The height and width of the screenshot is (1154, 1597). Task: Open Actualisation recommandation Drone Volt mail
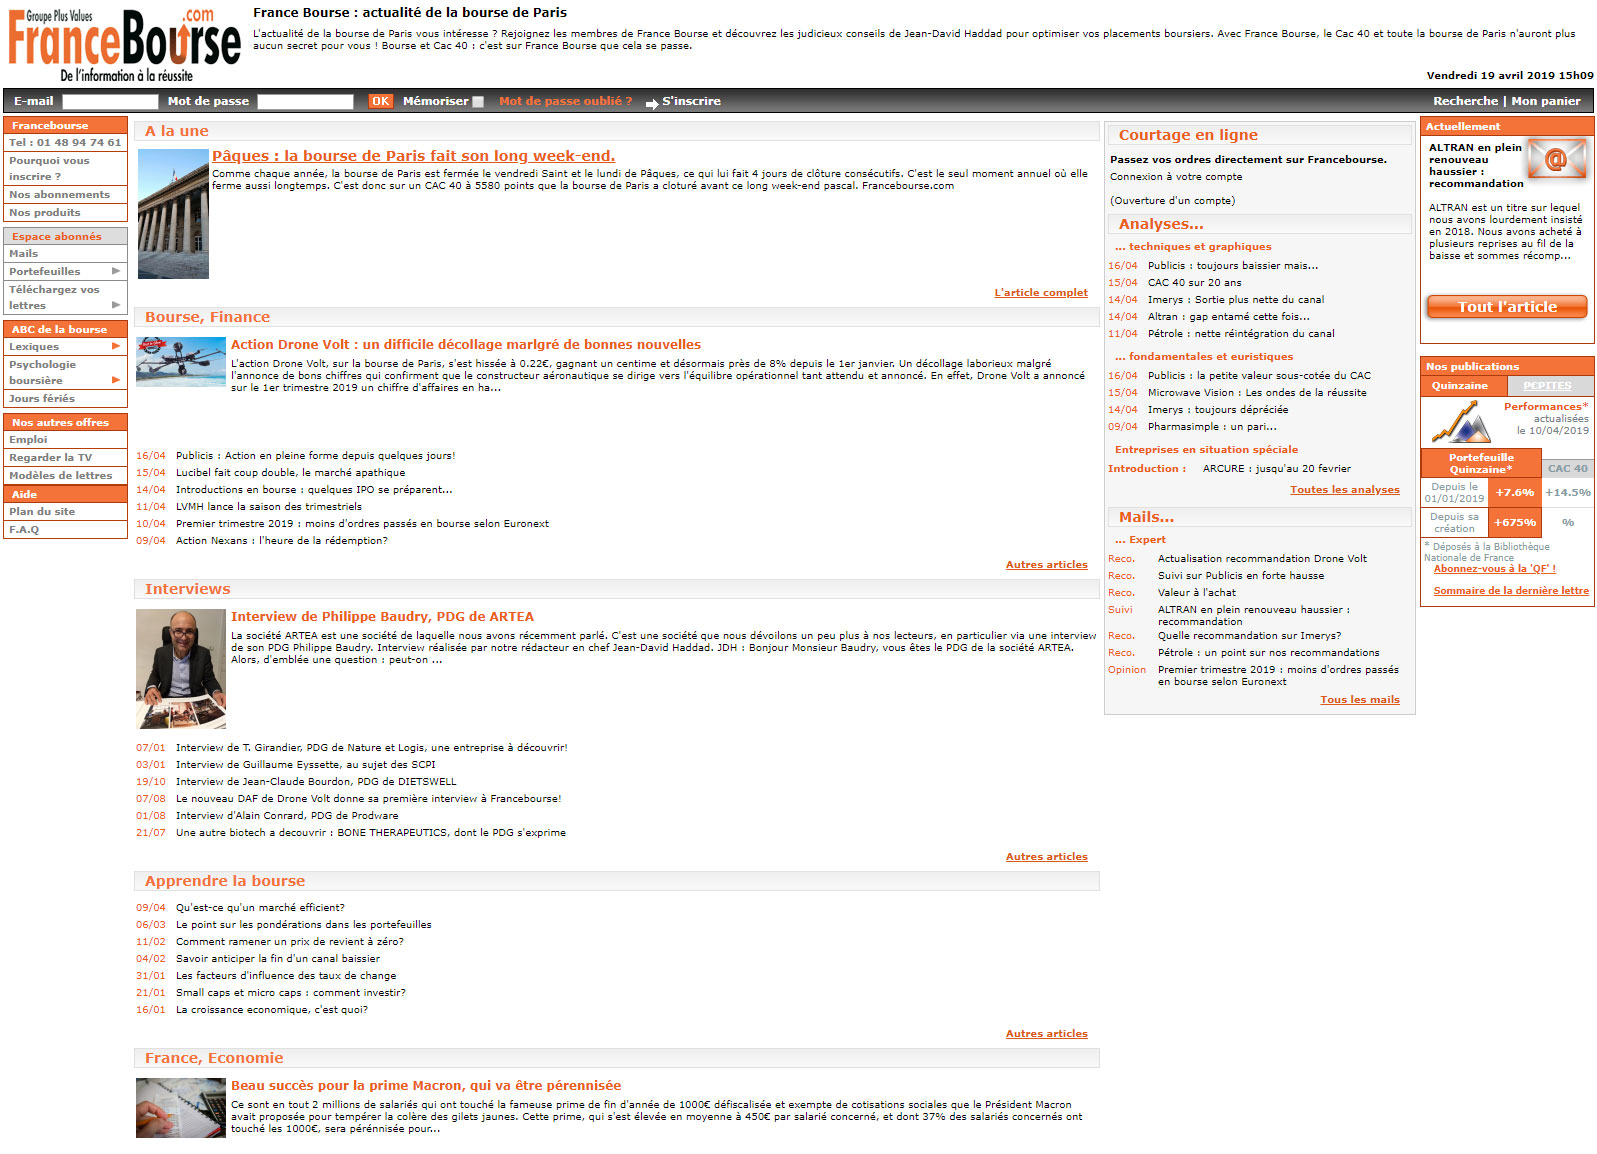click(1262, 559)
